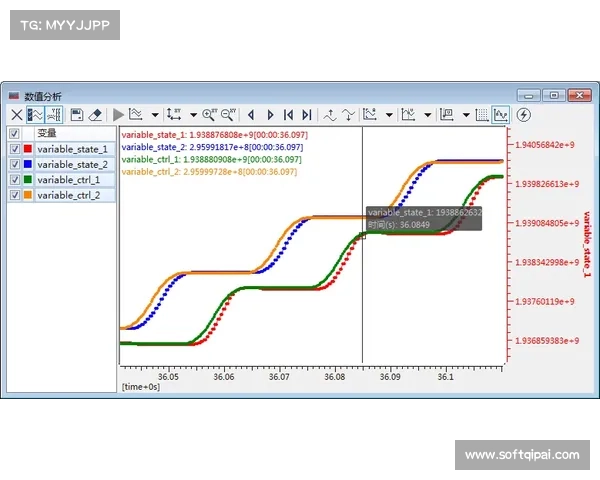Viewport: 600px width, 480px height.
Task: Close the 数值分析 window
Action: 580,95
